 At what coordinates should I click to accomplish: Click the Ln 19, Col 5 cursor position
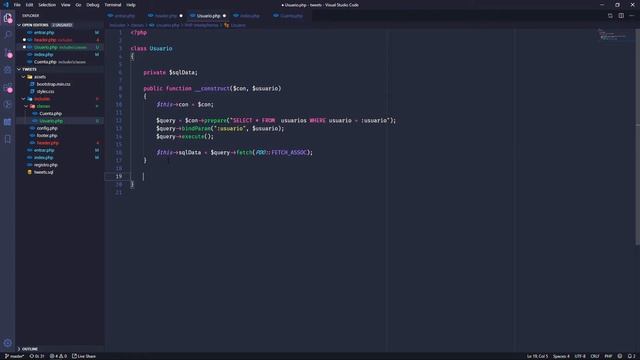click(537, 356)
